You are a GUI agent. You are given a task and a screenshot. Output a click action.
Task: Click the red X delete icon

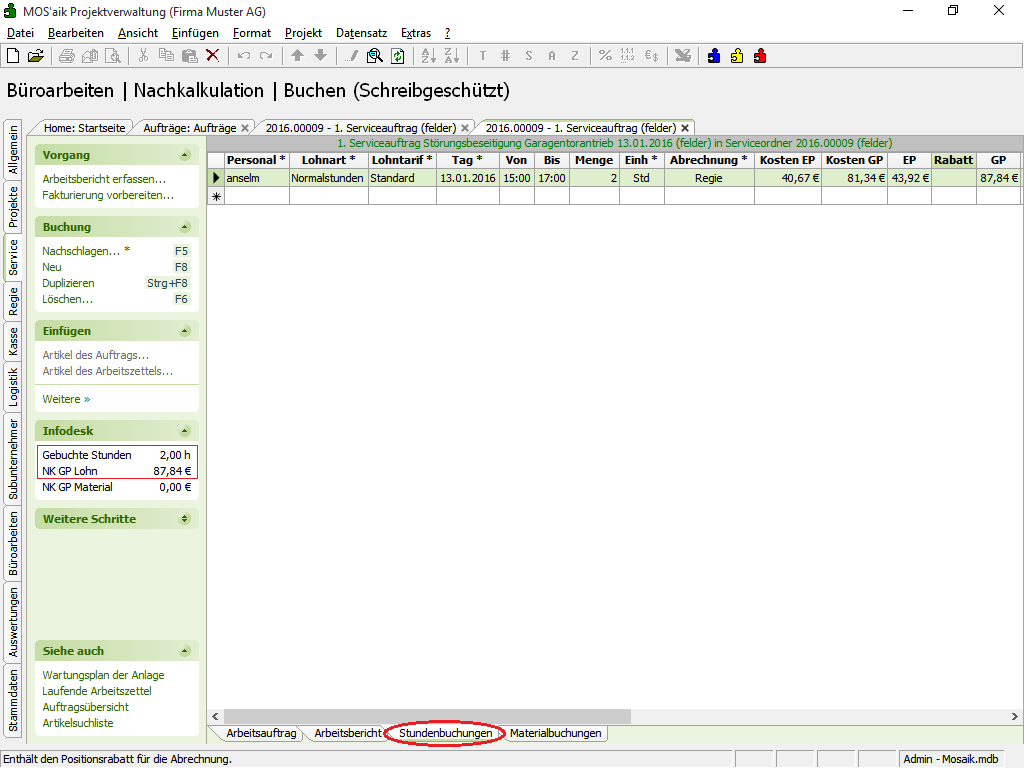click(212, 56)
